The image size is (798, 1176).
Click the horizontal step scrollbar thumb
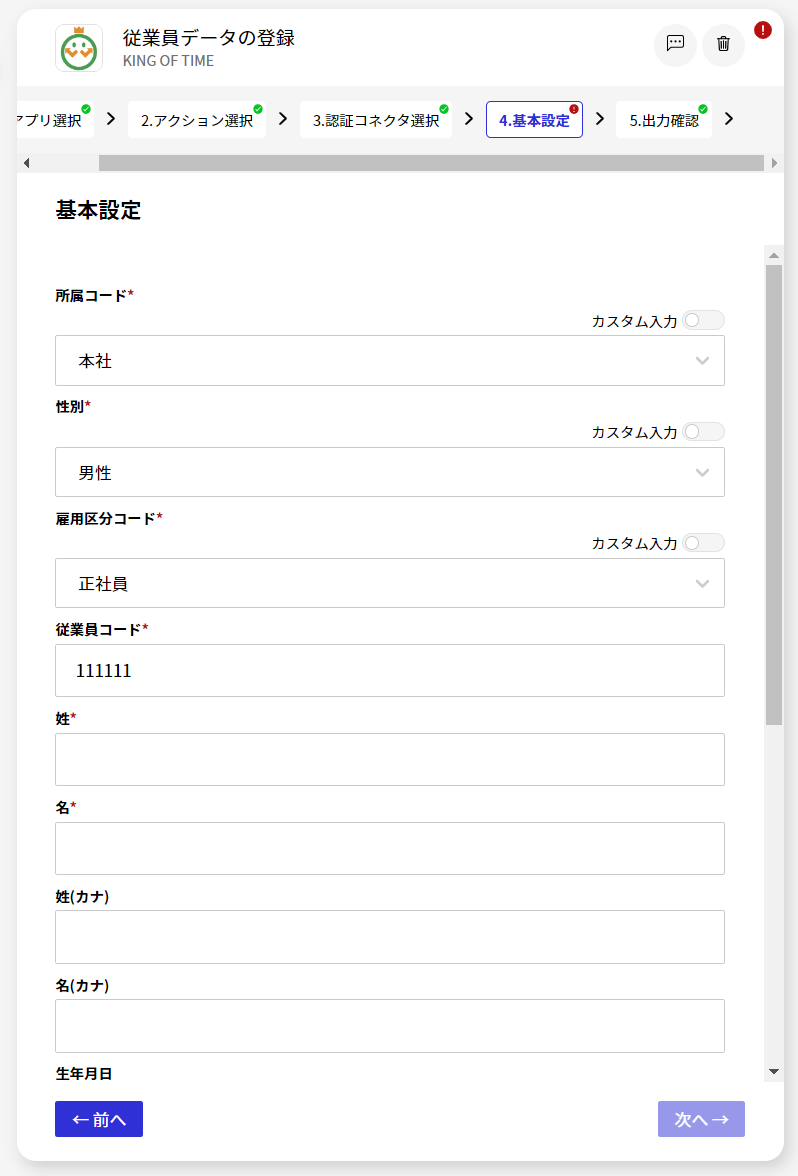pos(431,163)
